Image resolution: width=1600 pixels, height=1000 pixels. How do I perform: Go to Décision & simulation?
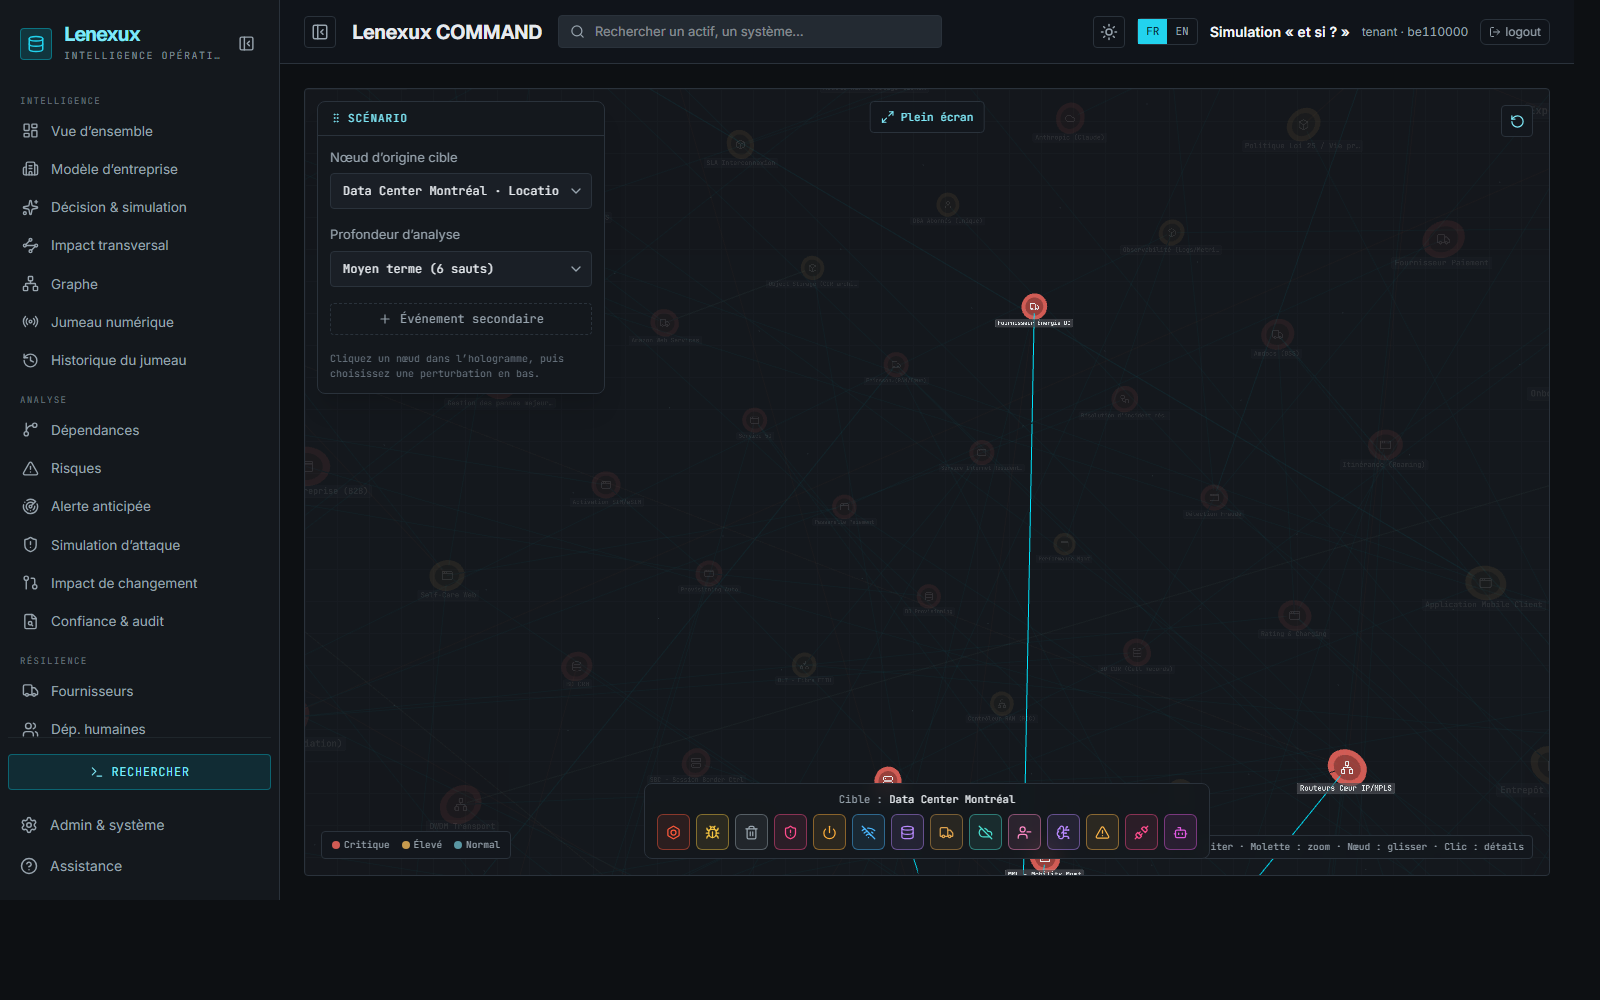coord(139,207)
